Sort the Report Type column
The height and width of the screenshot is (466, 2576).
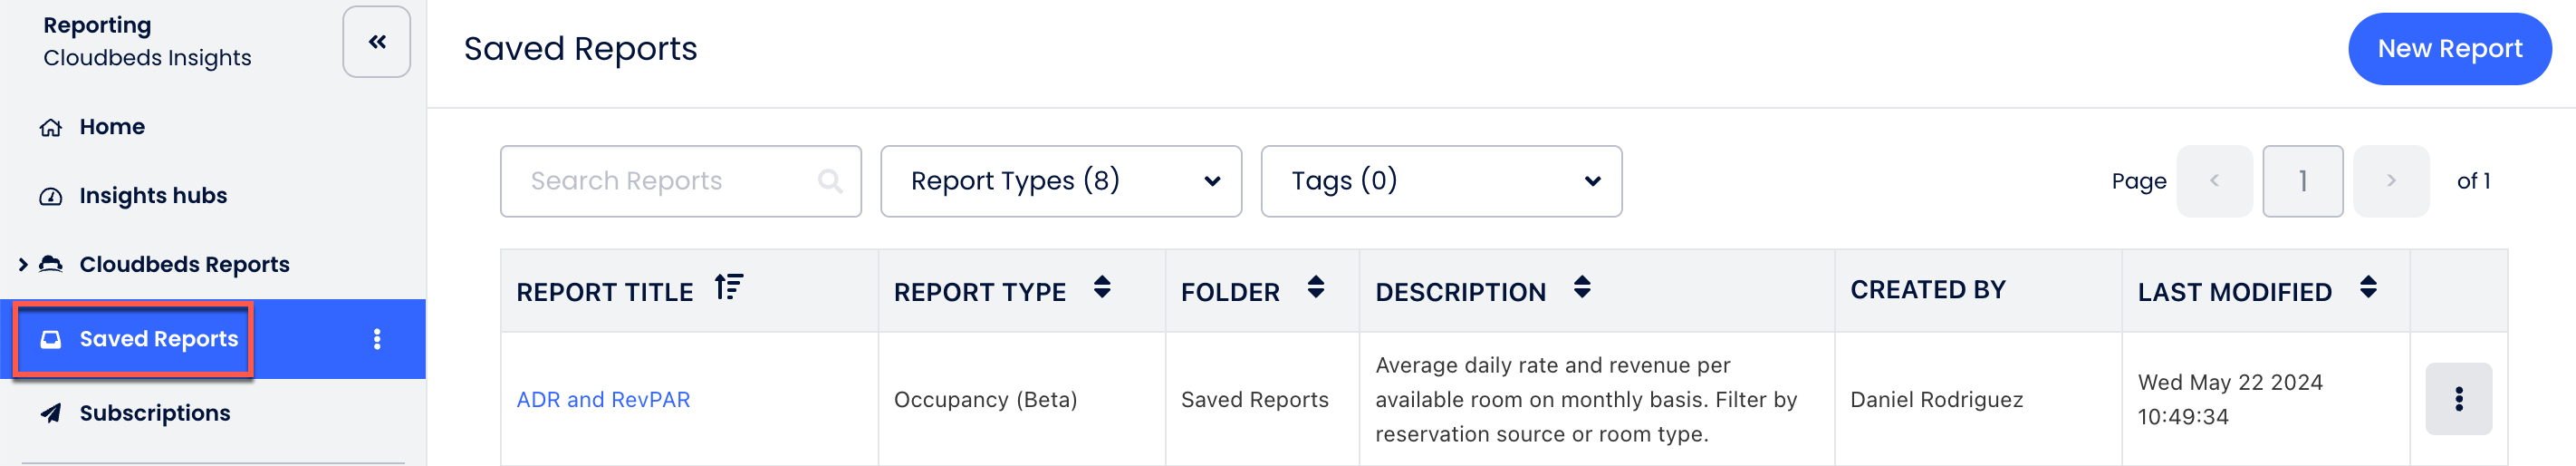[1102, 288]
